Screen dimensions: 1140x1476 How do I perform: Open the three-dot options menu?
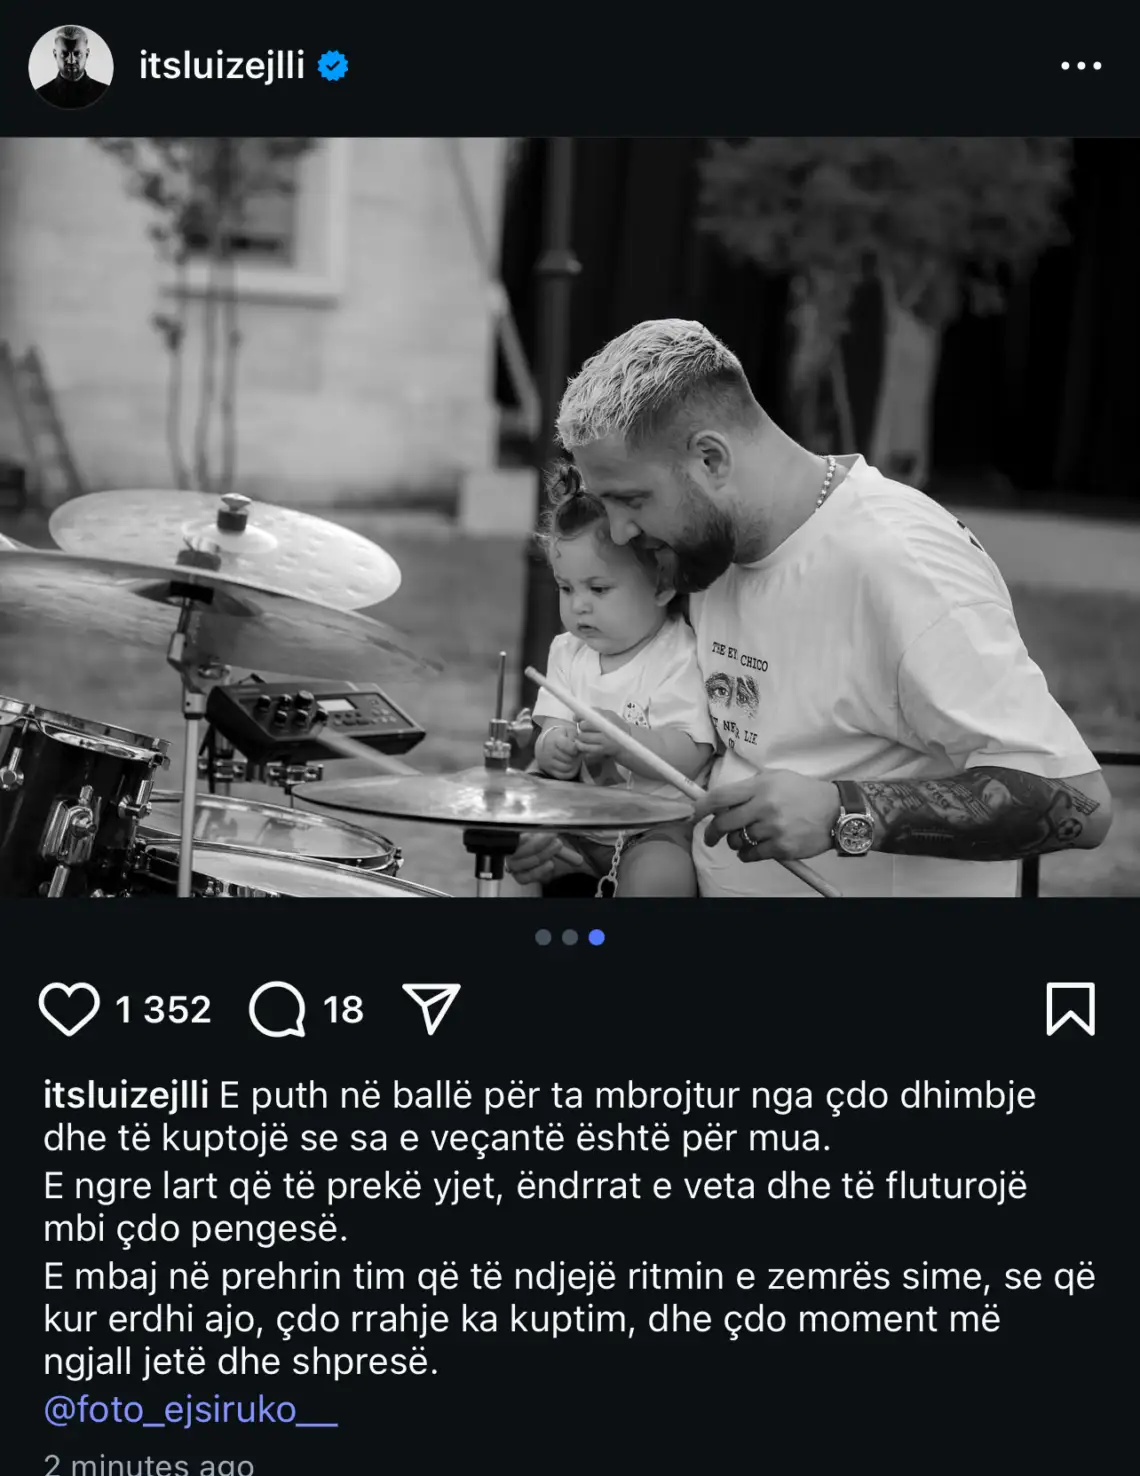[1081, 66]
